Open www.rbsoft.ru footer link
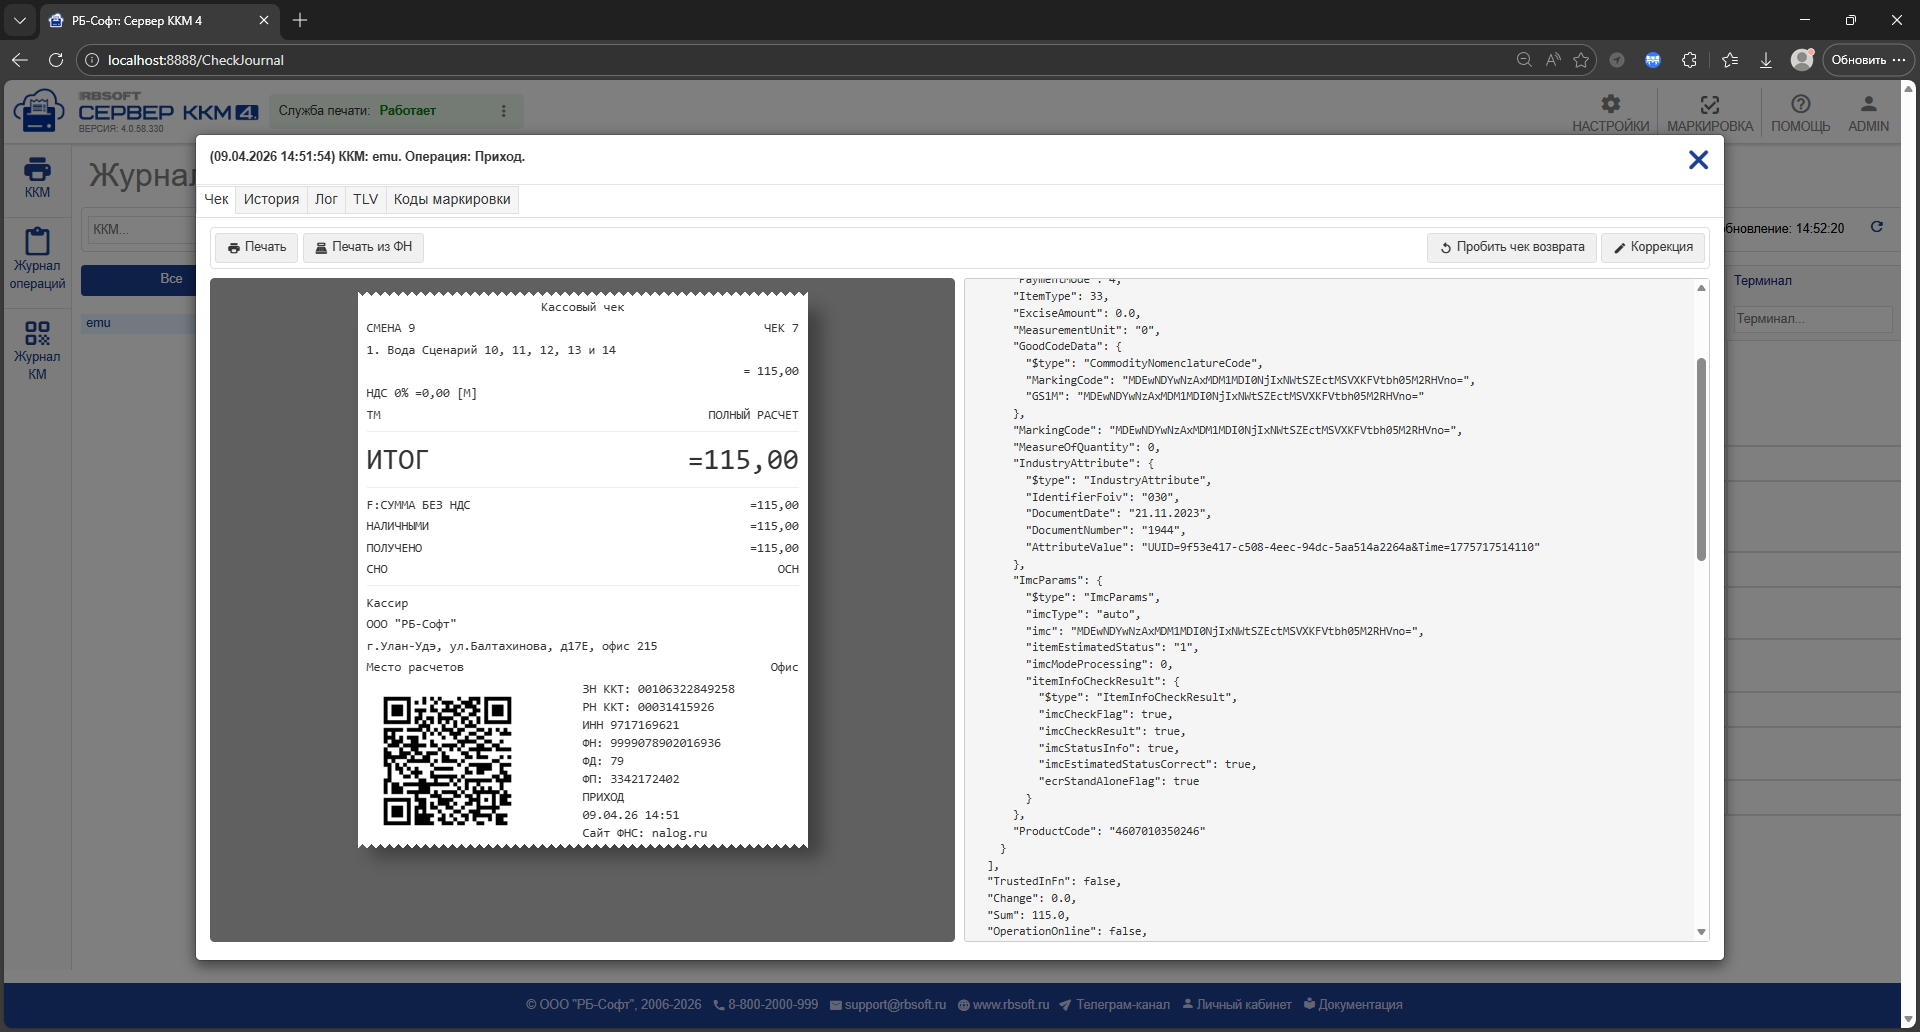 tap(1003, 1005)
